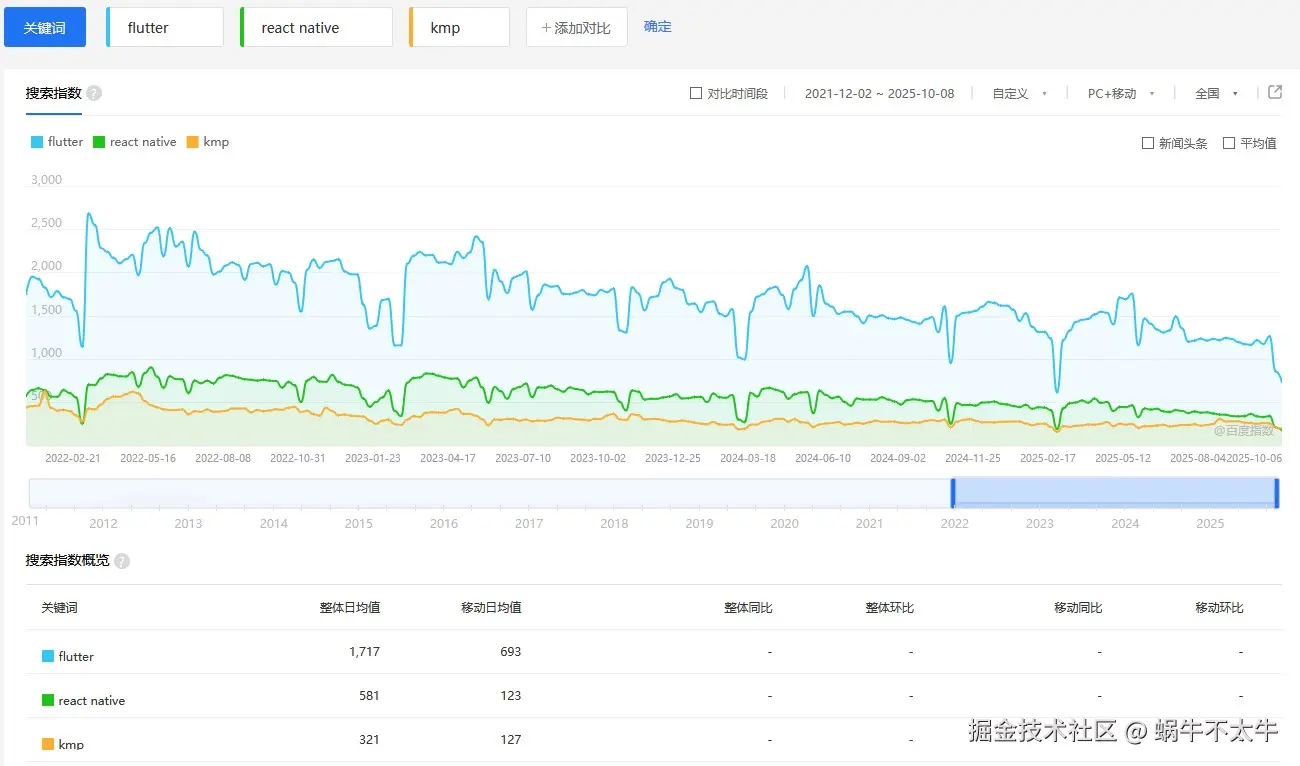Click the 添加对比 button
This screenshot has width=1300, height=766.
577,27
